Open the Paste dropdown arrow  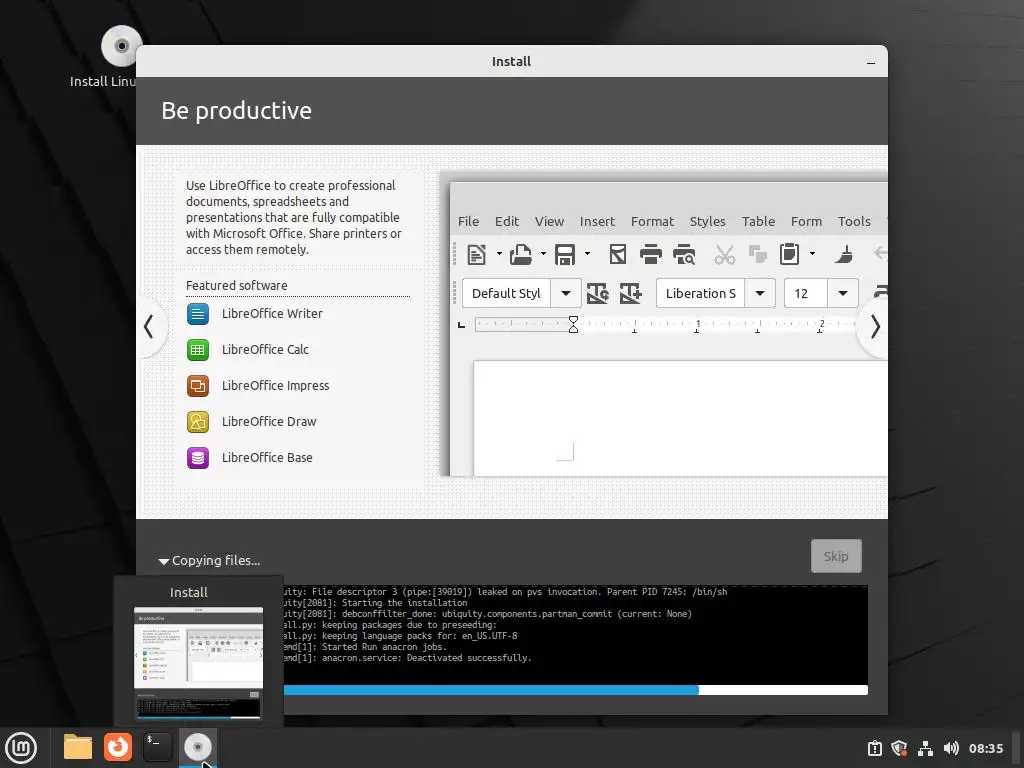[812, 254]
